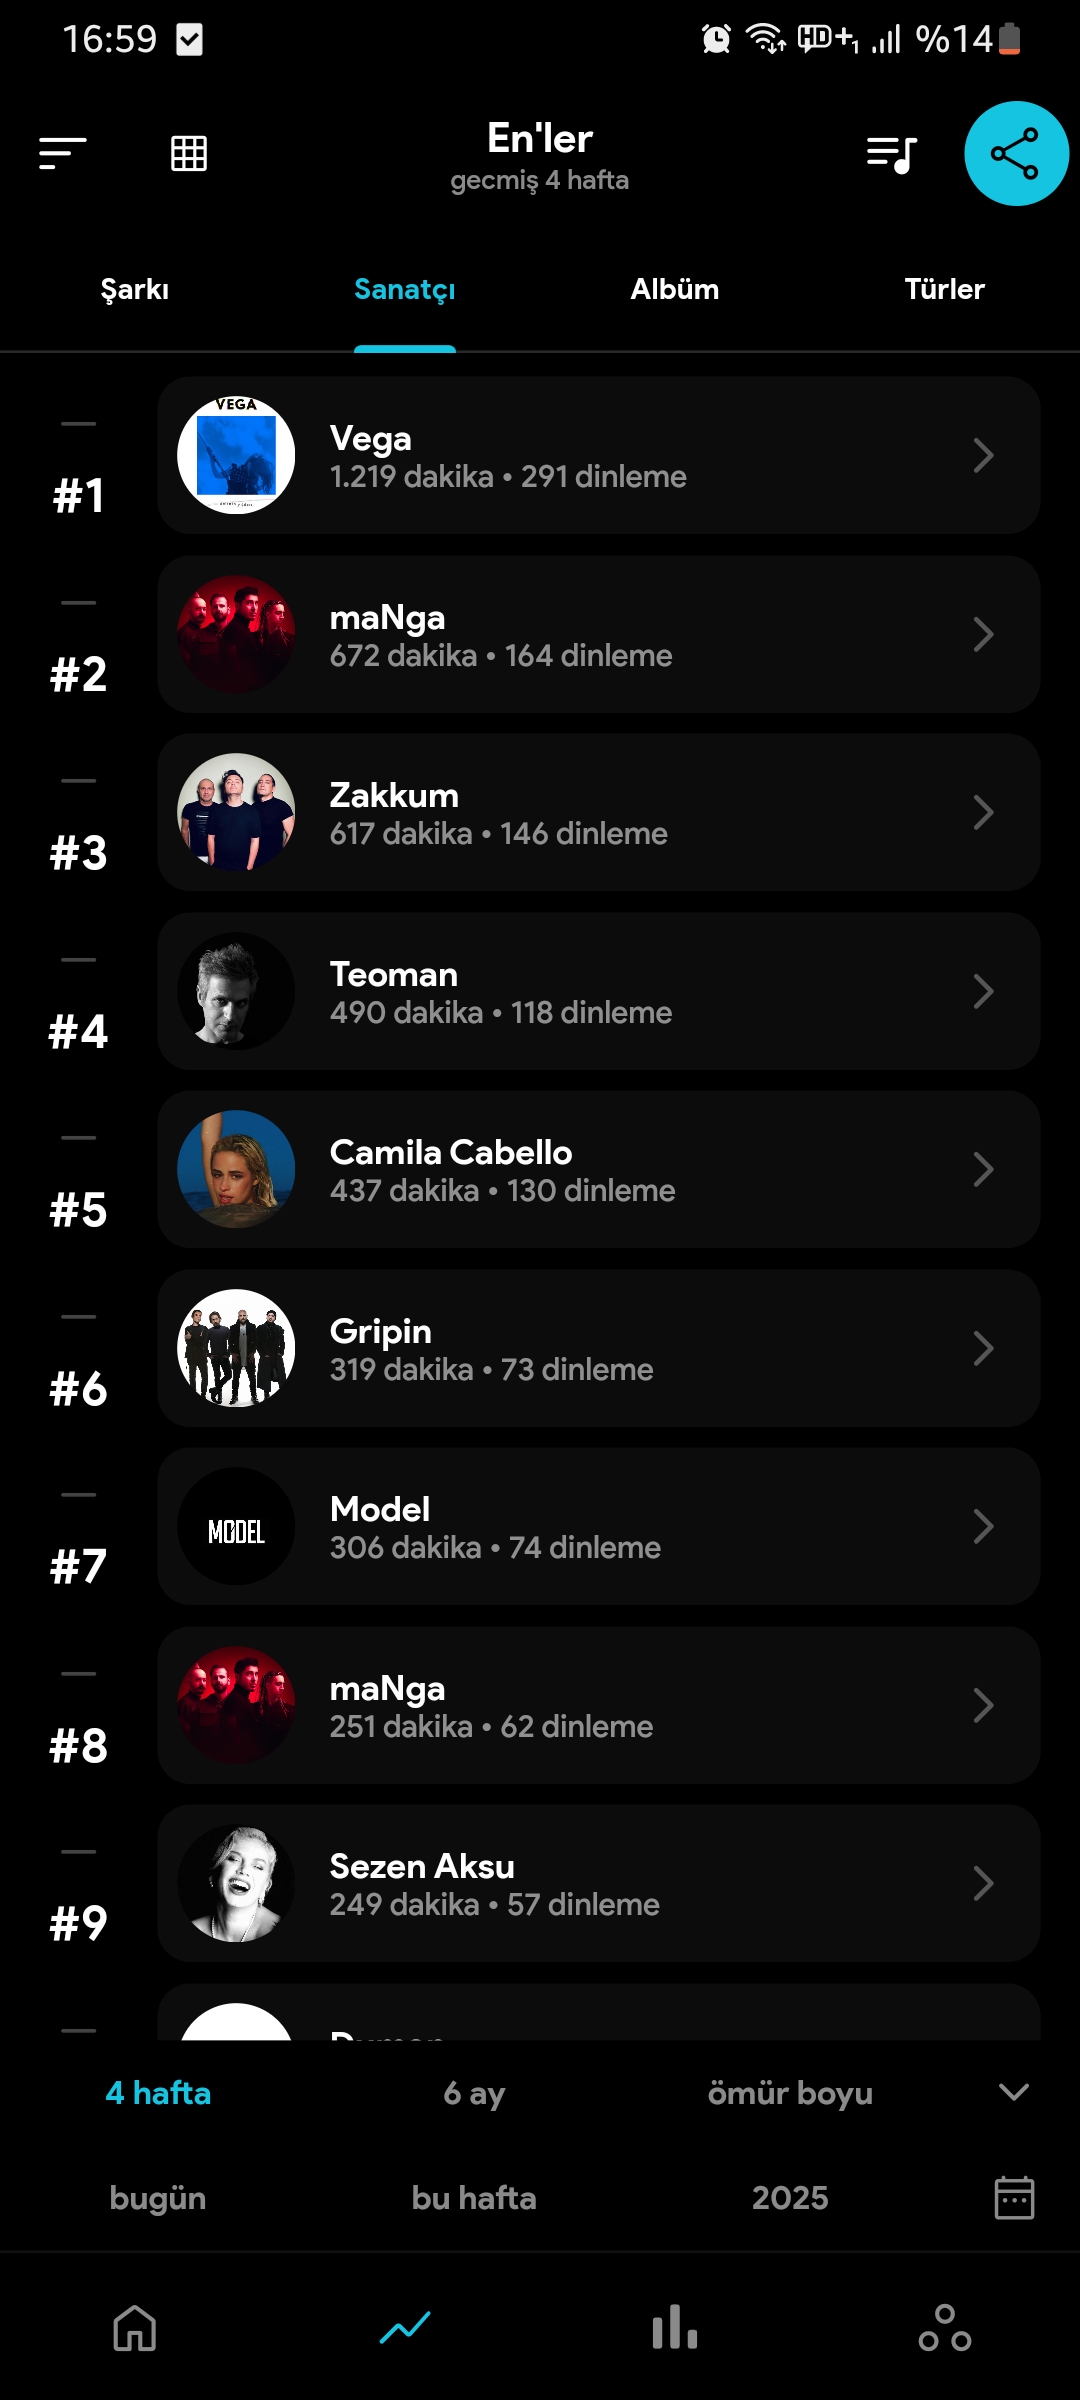Open the sort filter lines icon
This screenshot has height=2400, width=1080.
coord(62,154)
